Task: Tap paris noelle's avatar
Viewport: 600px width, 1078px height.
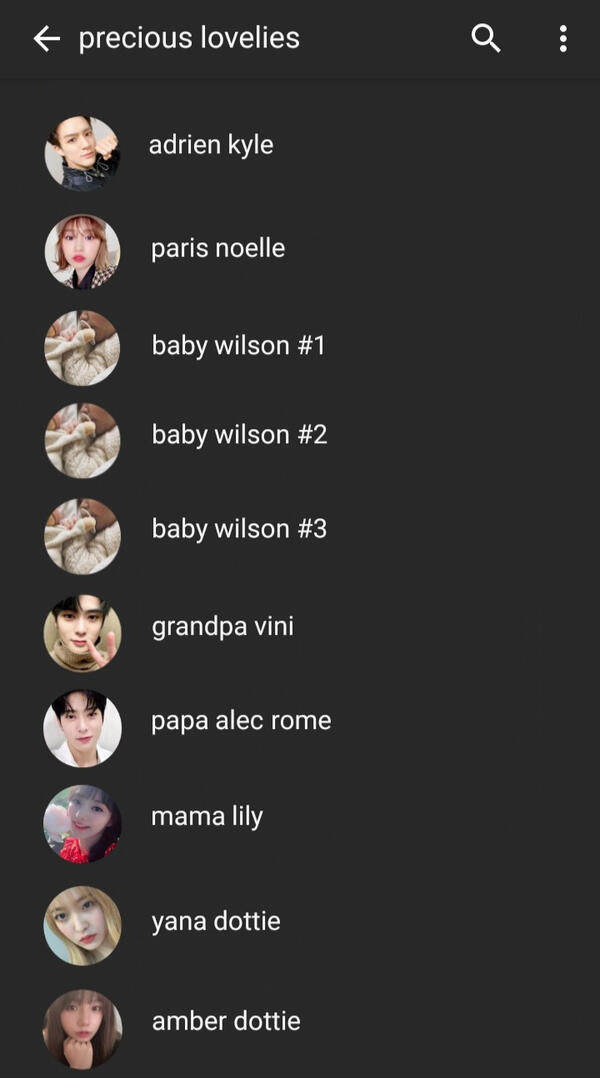Action: pos(82,251)
